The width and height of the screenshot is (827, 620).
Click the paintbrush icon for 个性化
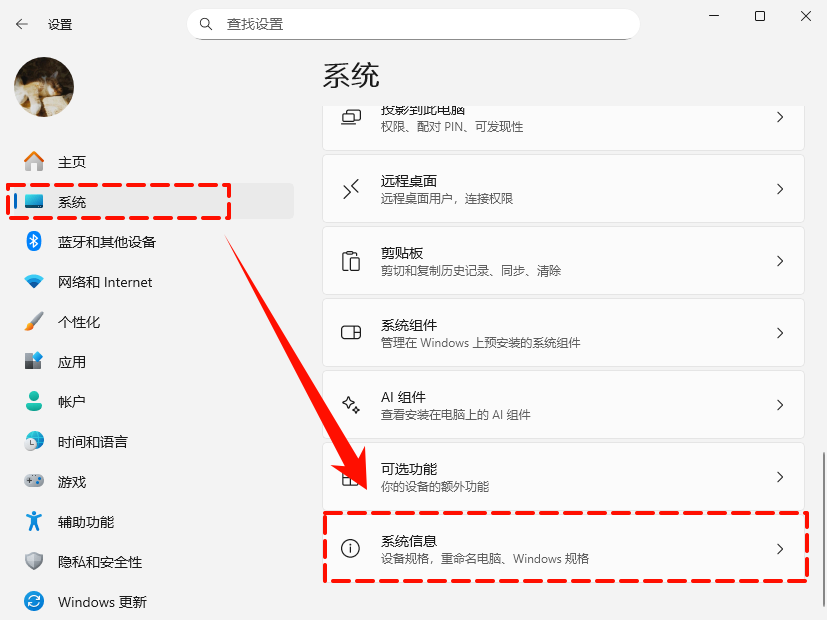coord(34,321)
